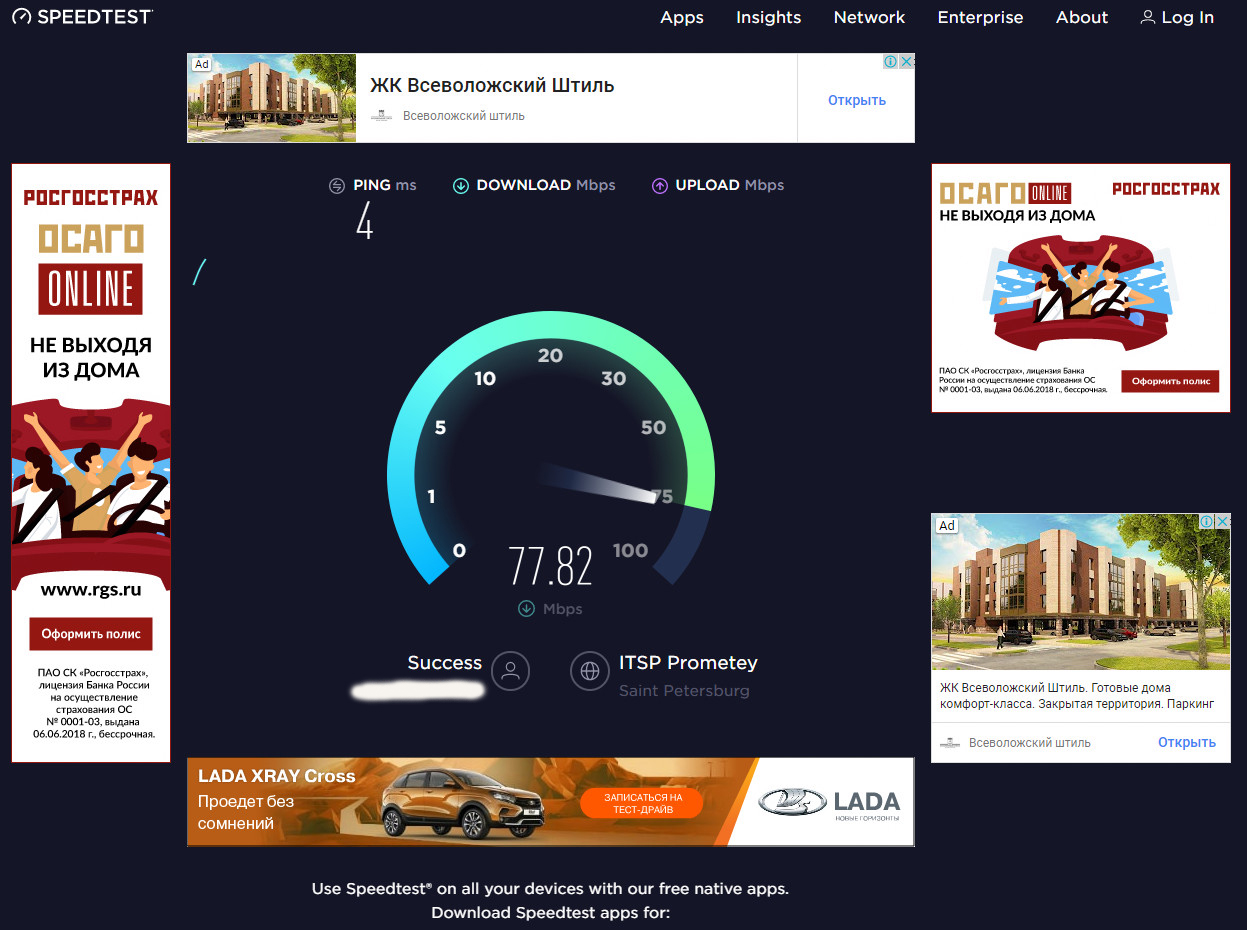Image resolution: width=1247 pixels, height=930 pixels.
Task: Click the small download icon under the 77.82 reading
Action: 526,609
